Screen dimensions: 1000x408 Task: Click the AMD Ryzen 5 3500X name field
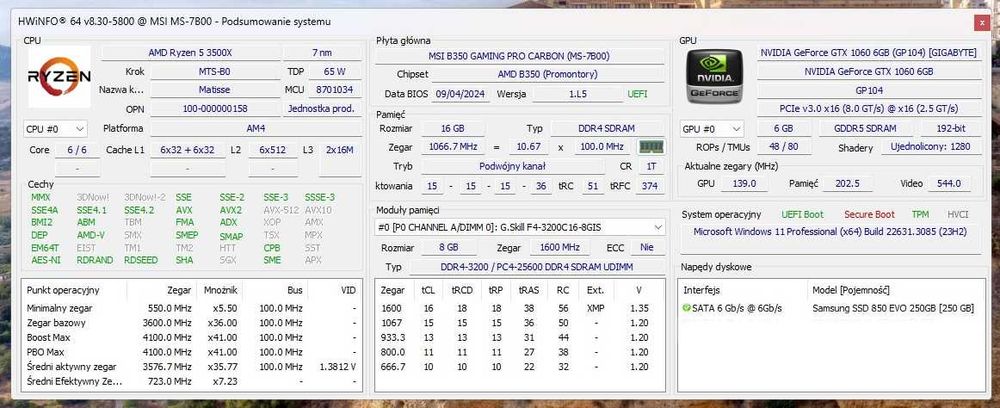point(190,53)
